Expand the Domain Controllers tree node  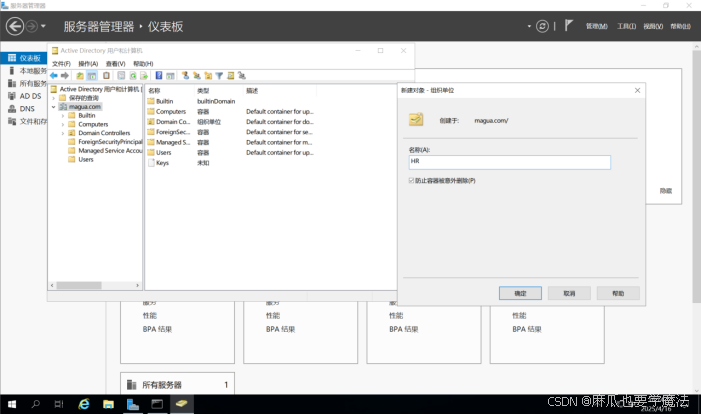(x=63, y=133)
